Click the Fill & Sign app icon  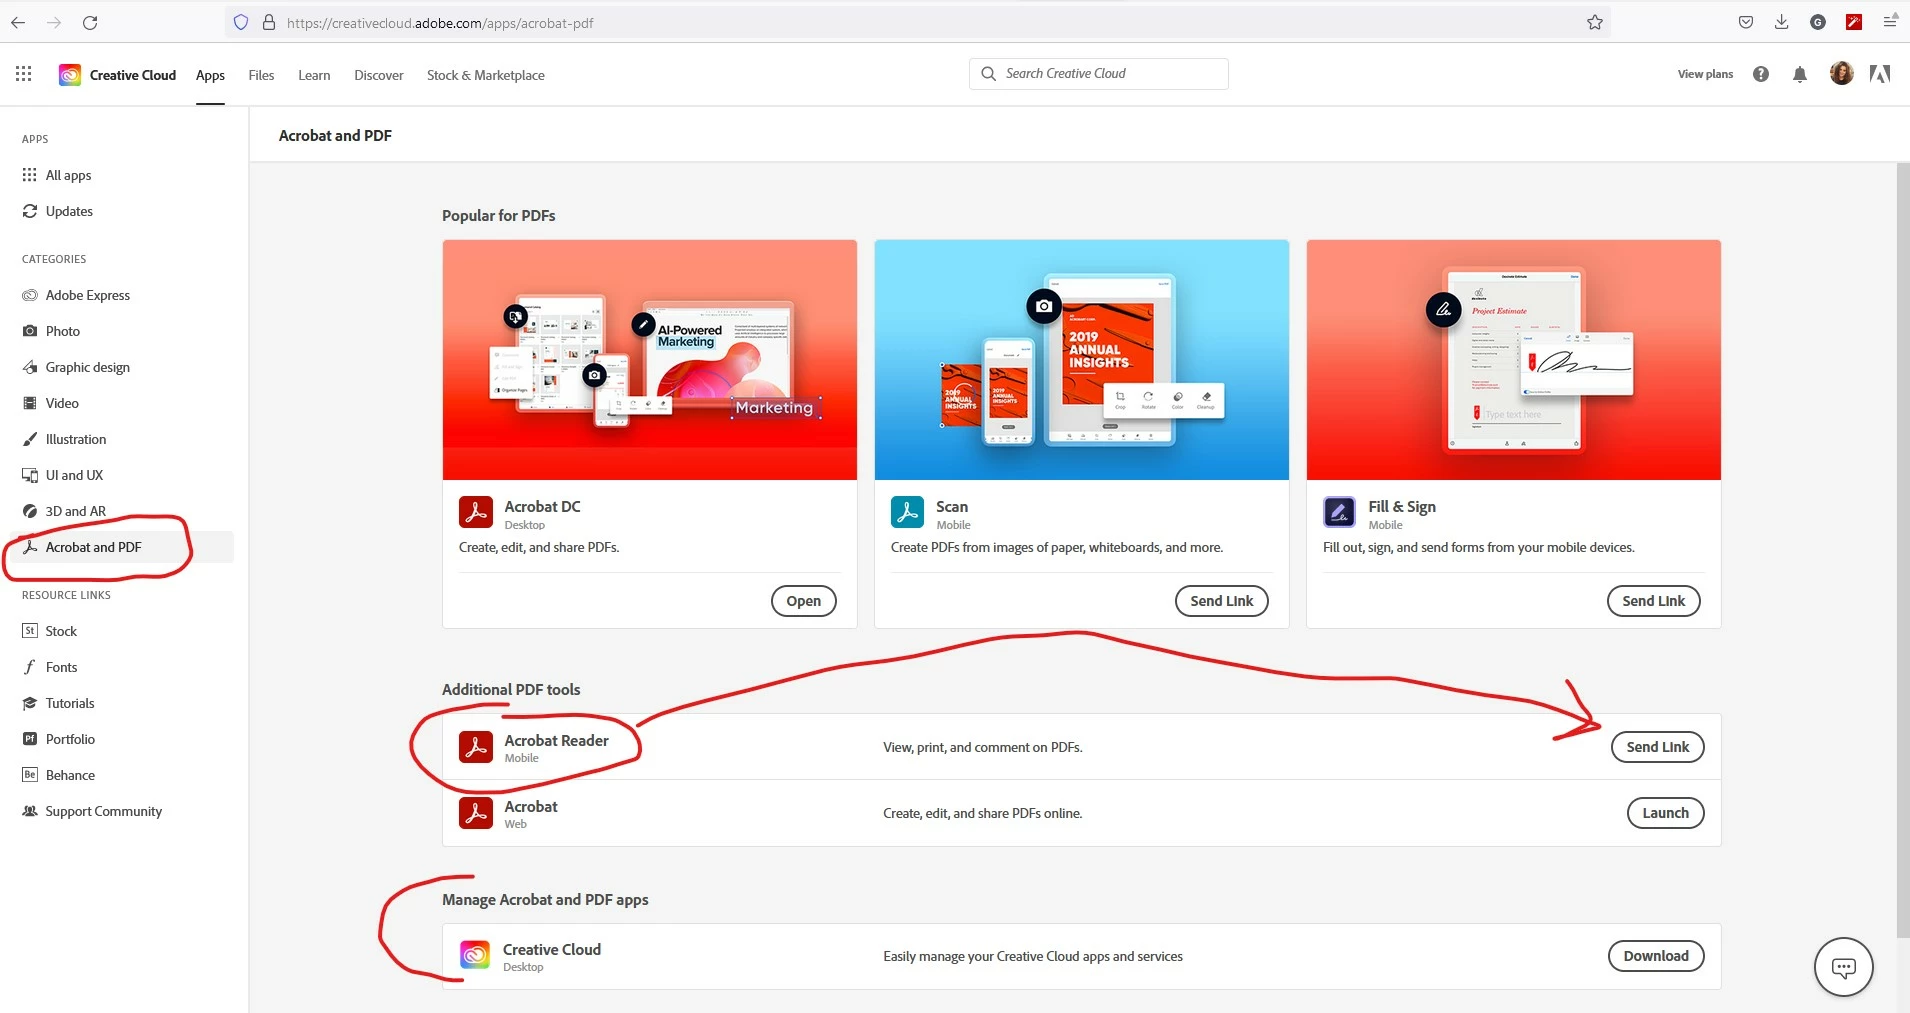pyautogui.click(x=1340, y=512)
